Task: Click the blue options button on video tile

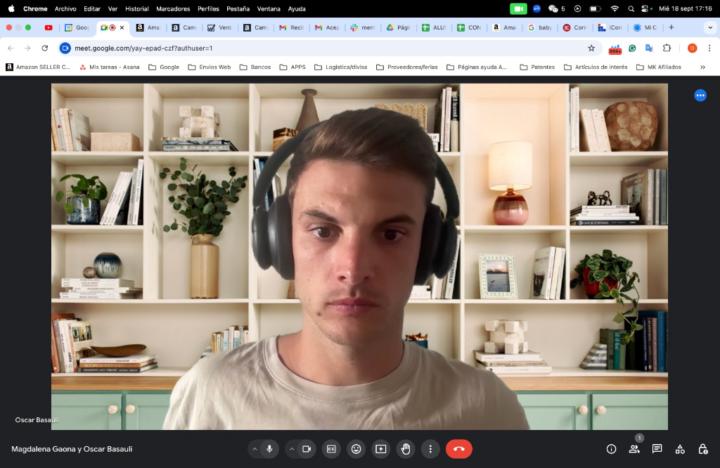Action: pos(700,95)
